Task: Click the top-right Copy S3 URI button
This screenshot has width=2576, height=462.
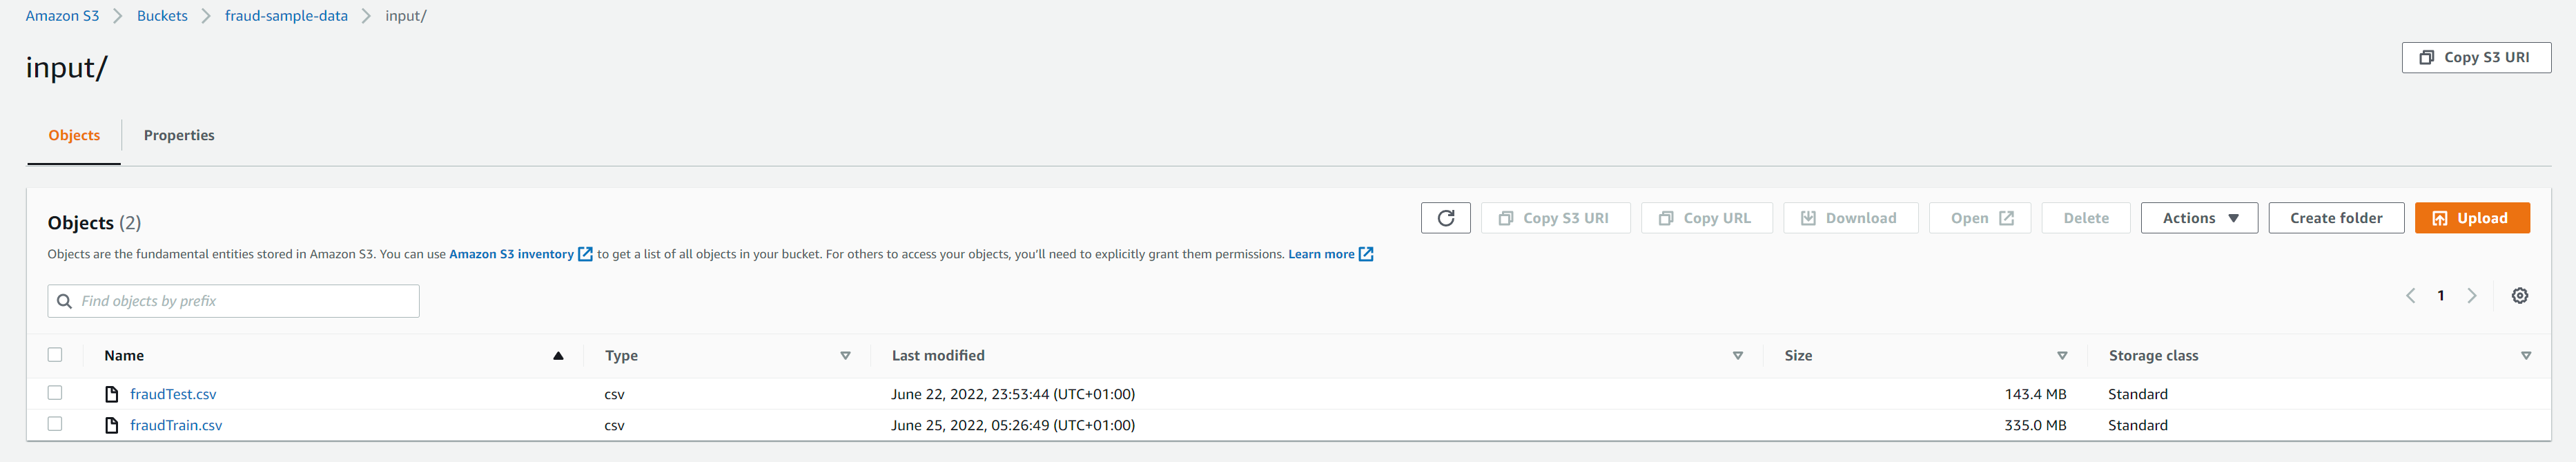Action: (x=2476, y=58)
